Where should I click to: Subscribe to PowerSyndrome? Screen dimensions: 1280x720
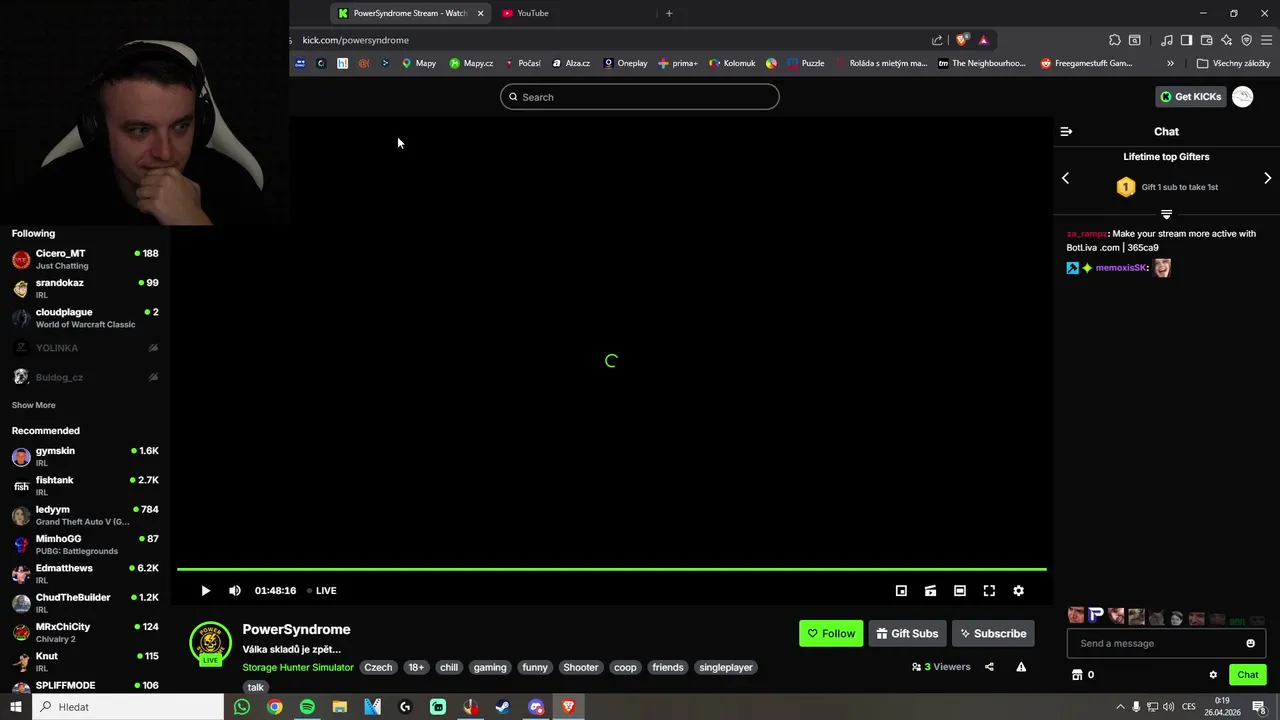click(993, 633)
